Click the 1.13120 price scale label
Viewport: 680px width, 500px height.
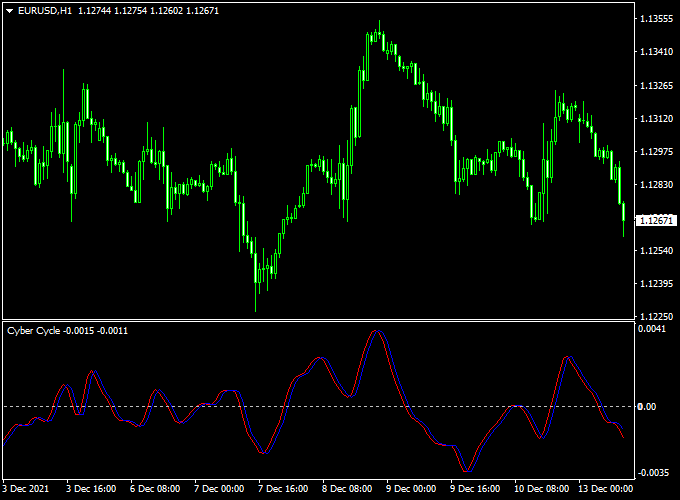point(657,118)
